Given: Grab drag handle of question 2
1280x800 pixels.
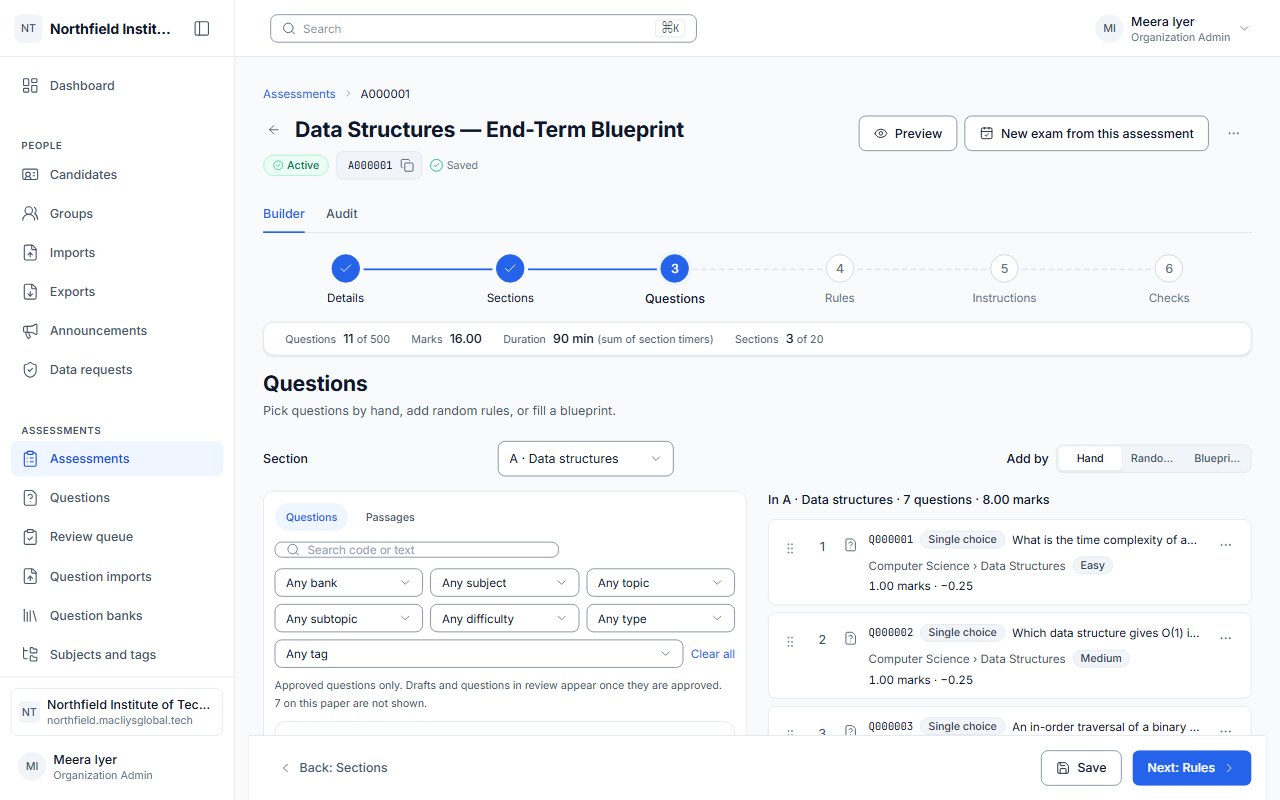Looking at the screenshot, I should coord(790,641).
